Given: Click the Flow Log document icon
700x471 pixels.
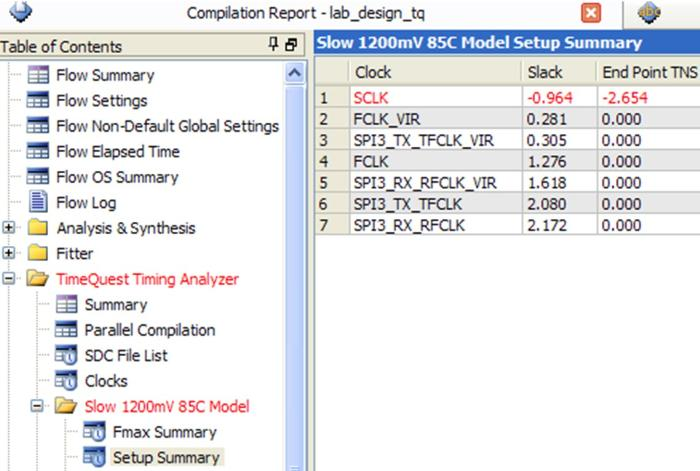Looking at the screenshot, I should tap(38, 202).
